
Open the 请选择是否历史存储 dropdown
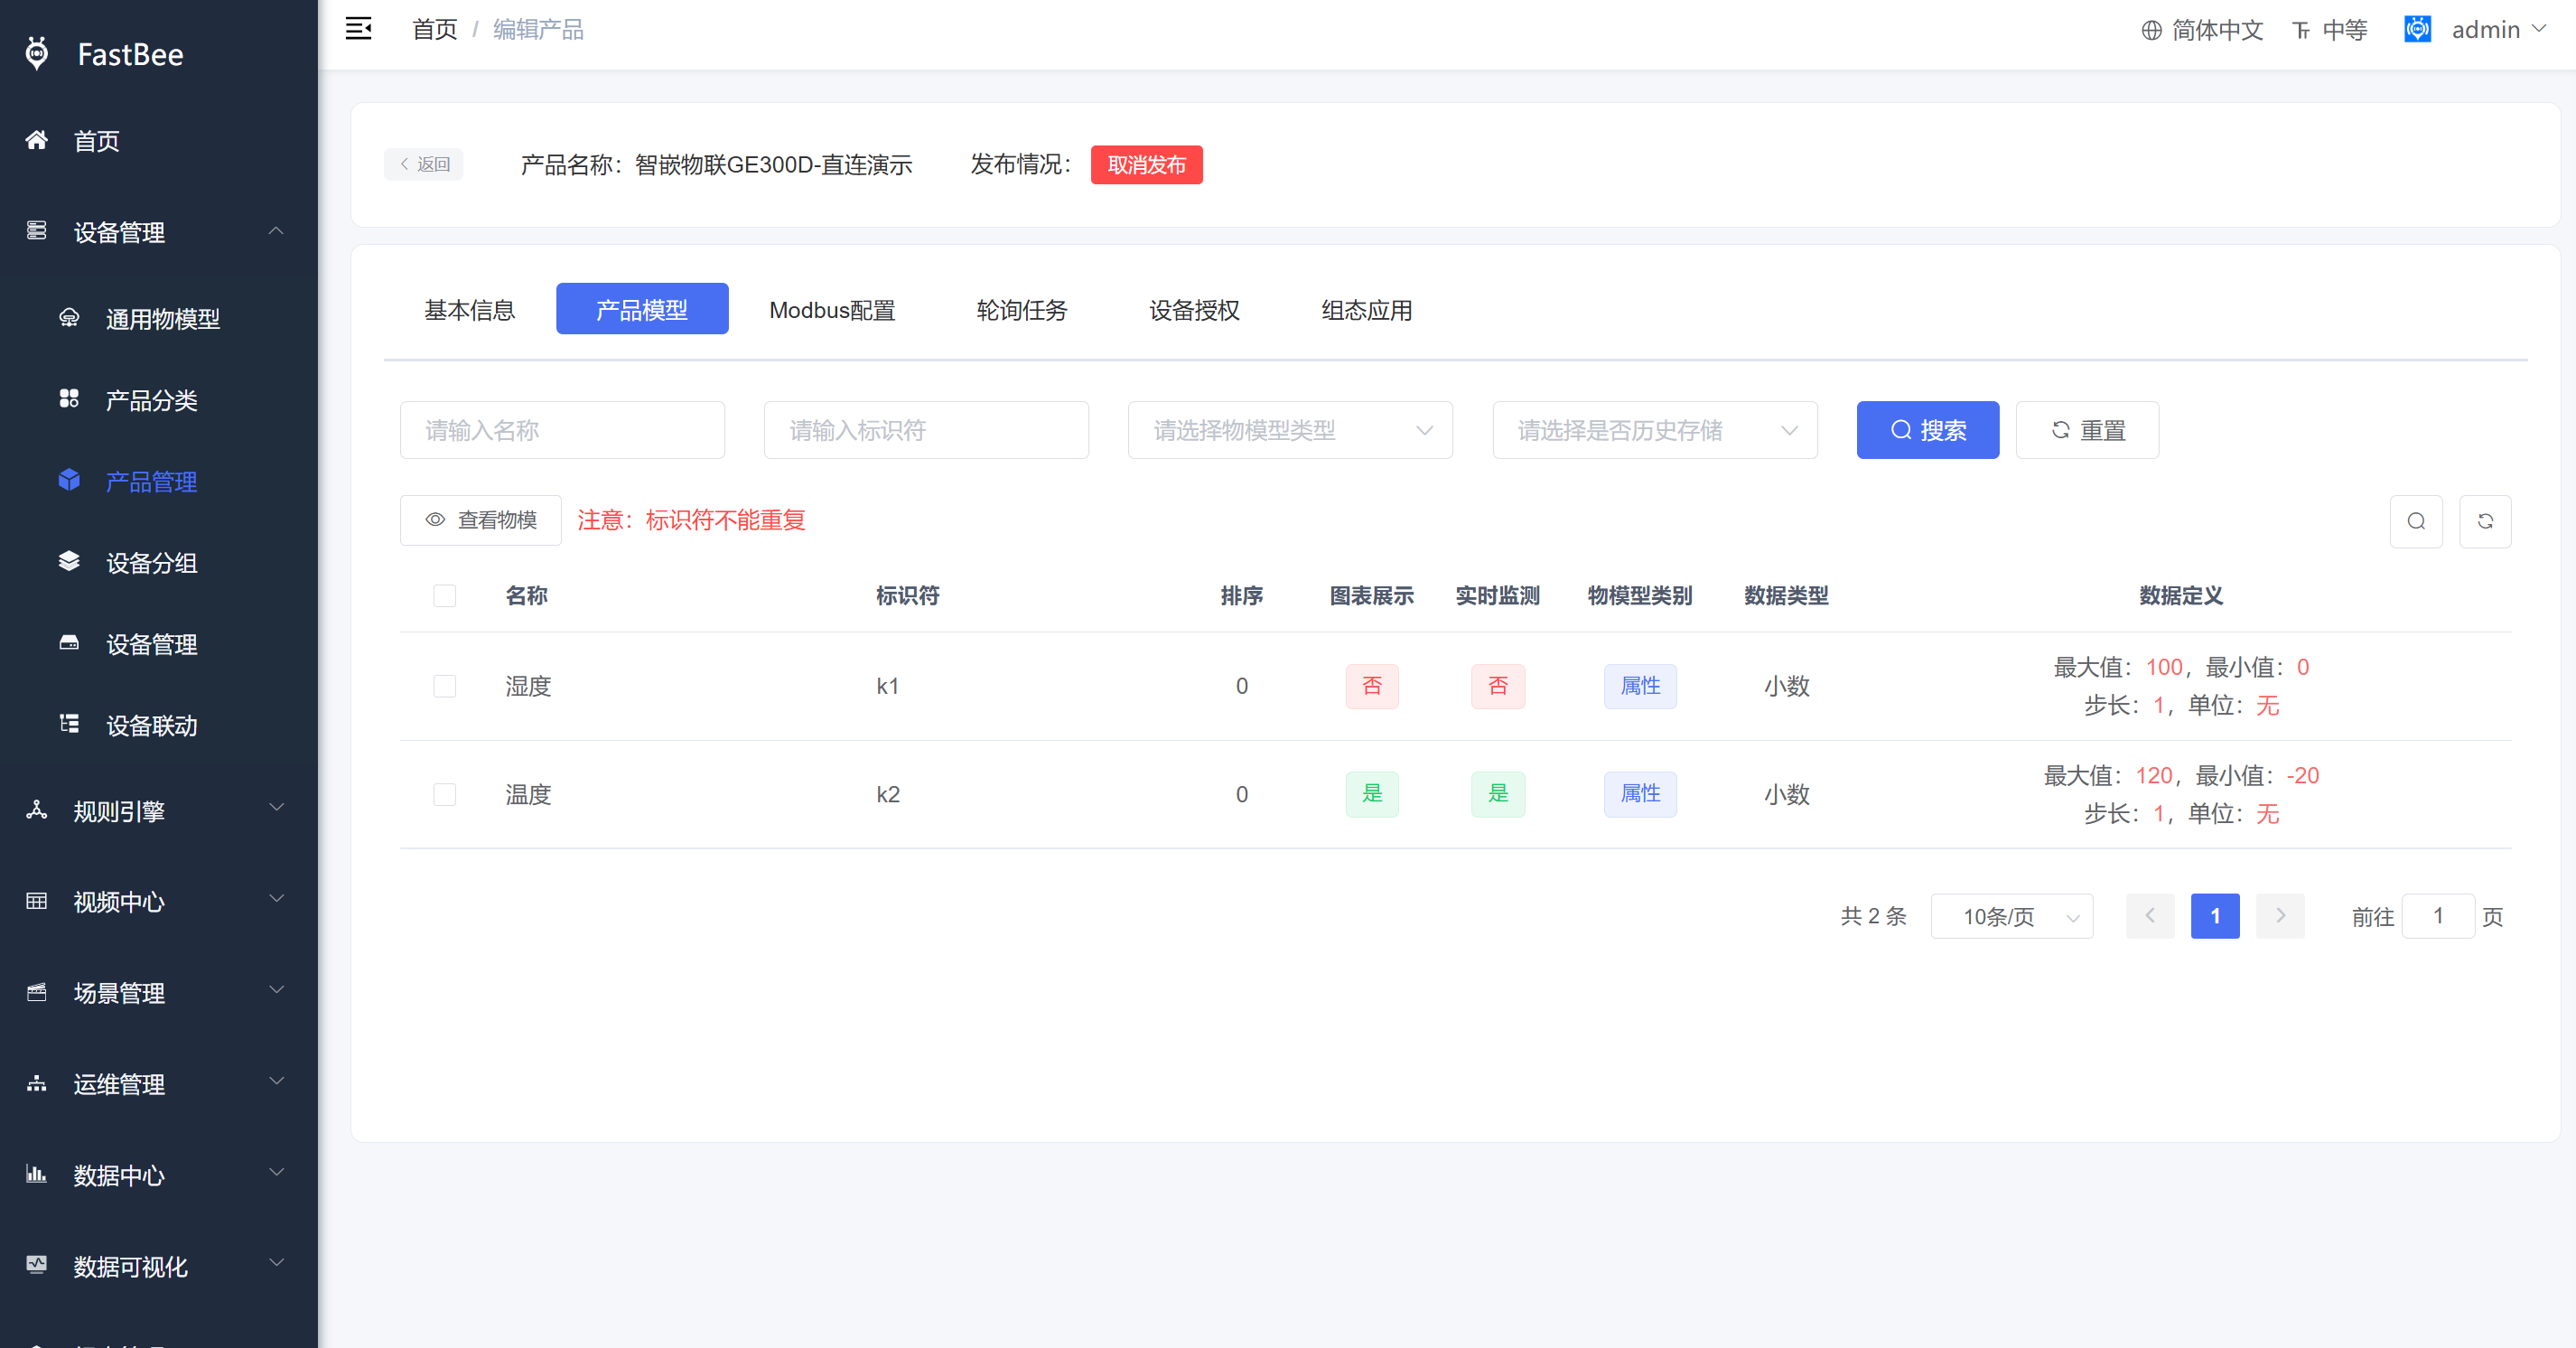1654,430
